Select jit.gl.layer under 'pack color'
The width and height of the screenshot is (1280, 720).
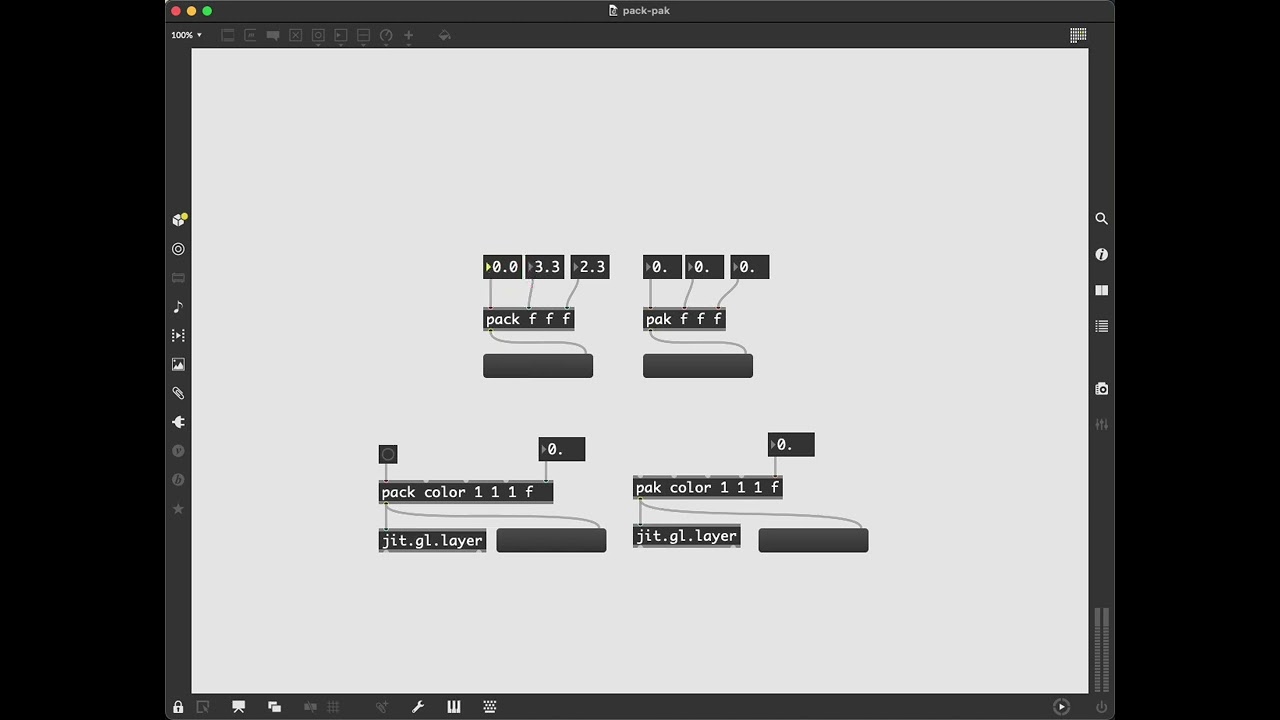point(432,541)
